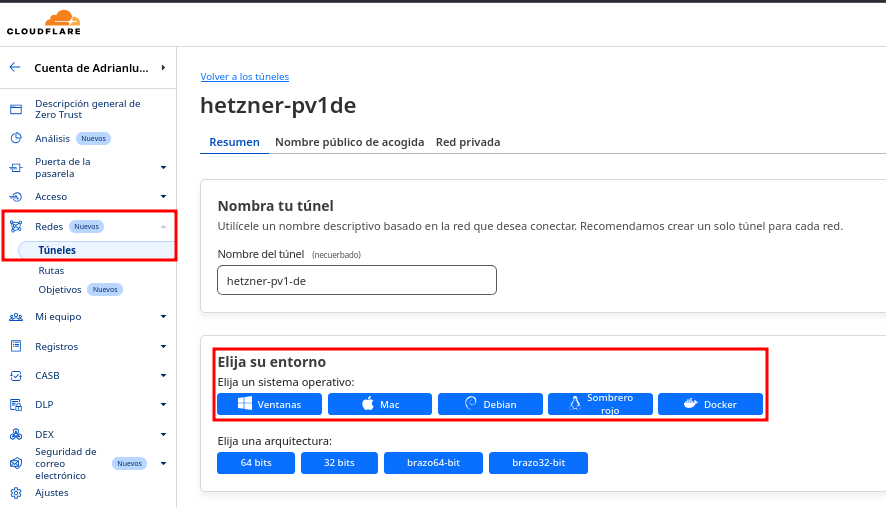
Task: Choose the Sombrero rojo button
Action: [x=600, y=404]
